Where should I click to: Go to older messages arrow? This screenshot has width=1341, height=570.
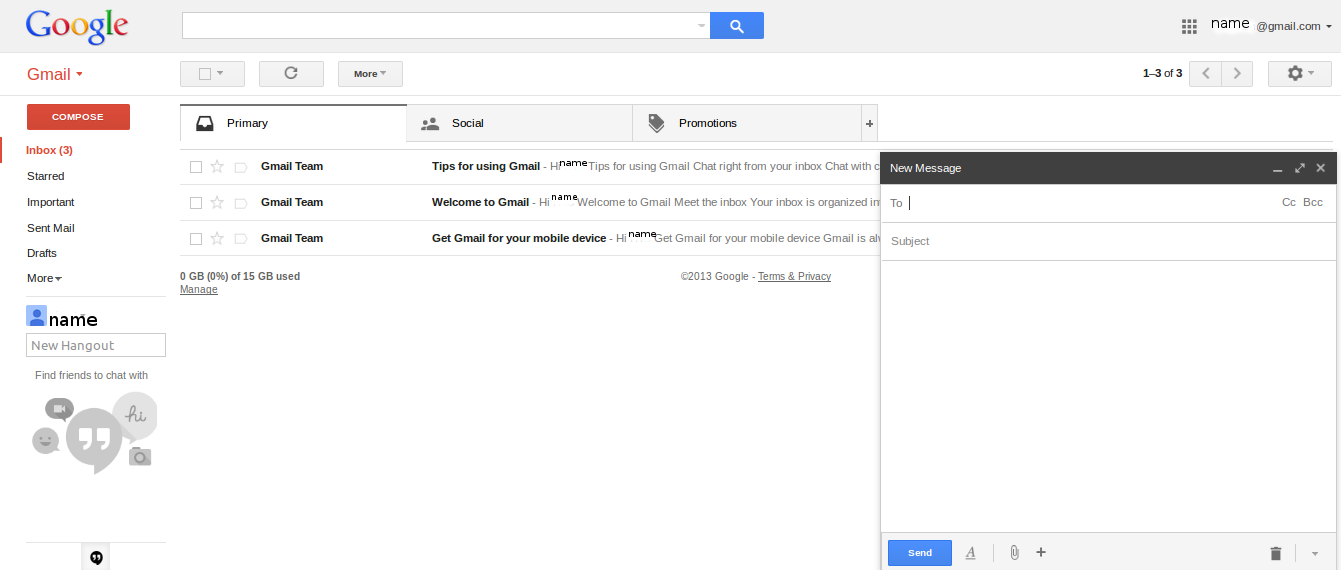coord(1237,73)
